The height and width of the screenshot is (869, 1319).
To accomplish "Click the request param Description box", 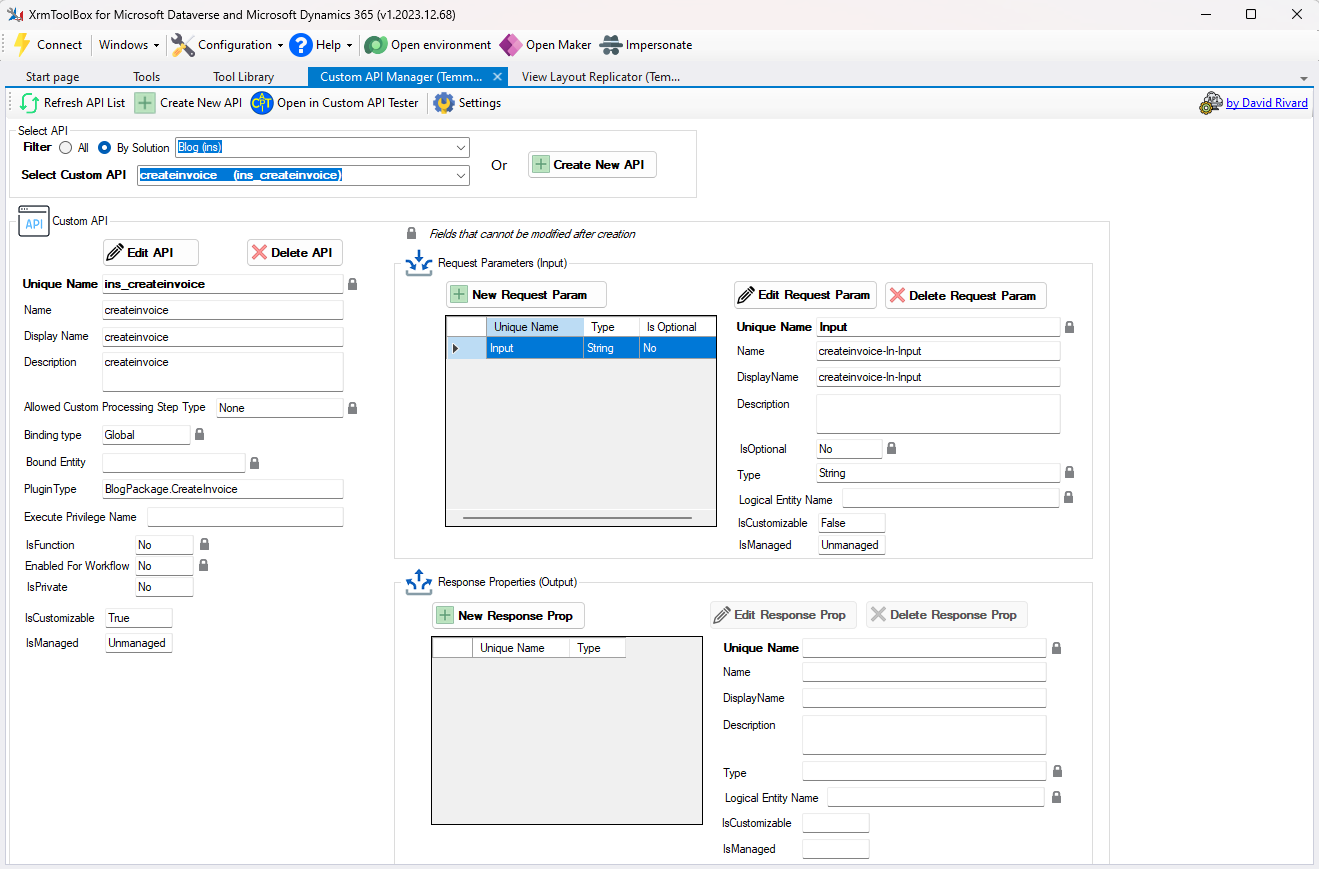I will point(938,414).
